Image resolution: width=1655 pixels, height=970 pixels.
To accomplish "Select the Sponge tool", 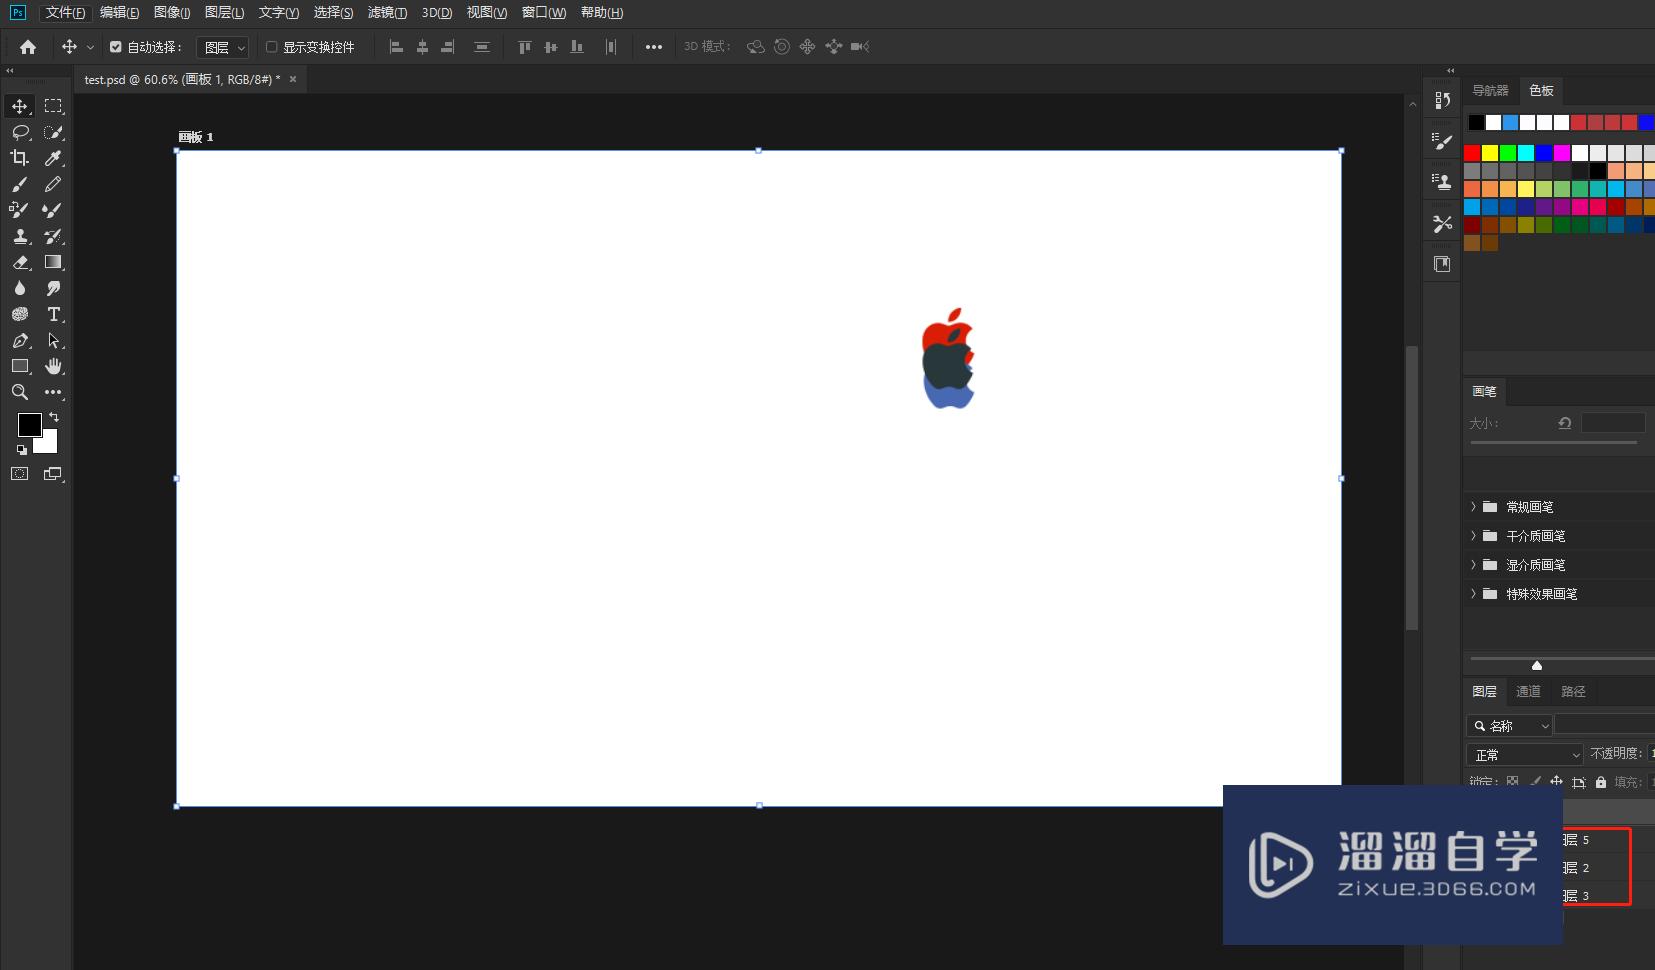I will click(20, 314).
